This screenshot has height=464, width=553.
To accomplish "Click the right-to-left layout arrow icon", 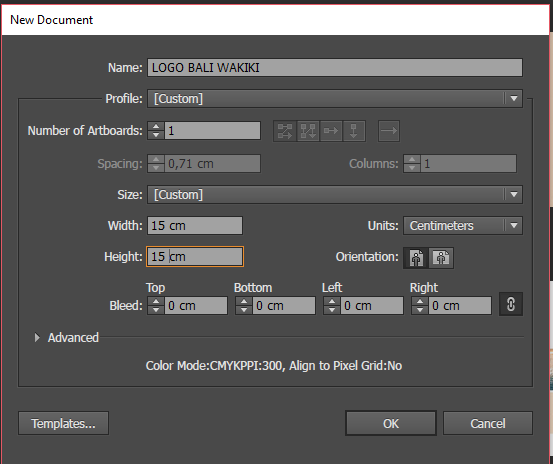I will 389,131.
